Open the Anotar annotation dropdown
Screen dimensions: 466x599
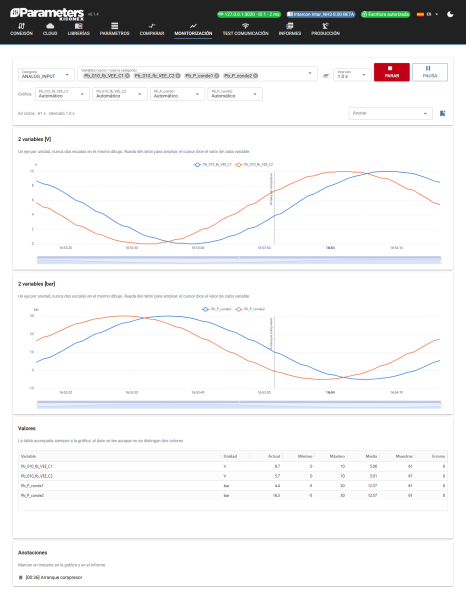click(x=390, y=113)
